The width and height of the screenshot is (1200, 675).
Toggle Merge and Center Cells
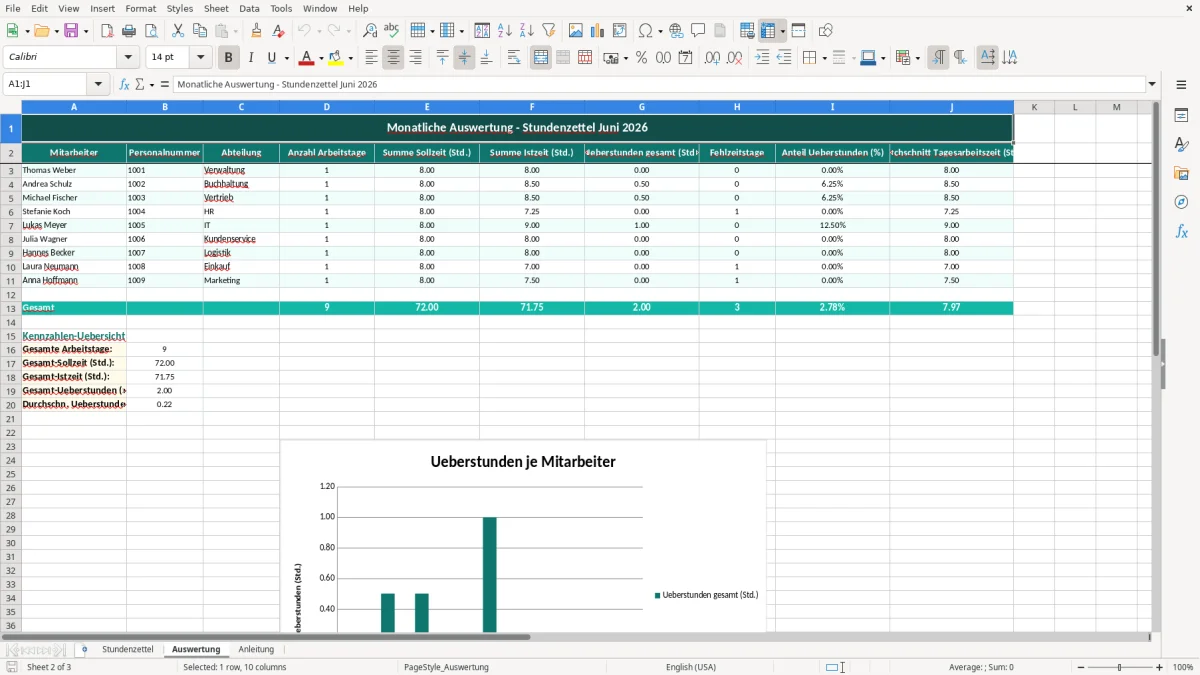(x=541, y=58)
